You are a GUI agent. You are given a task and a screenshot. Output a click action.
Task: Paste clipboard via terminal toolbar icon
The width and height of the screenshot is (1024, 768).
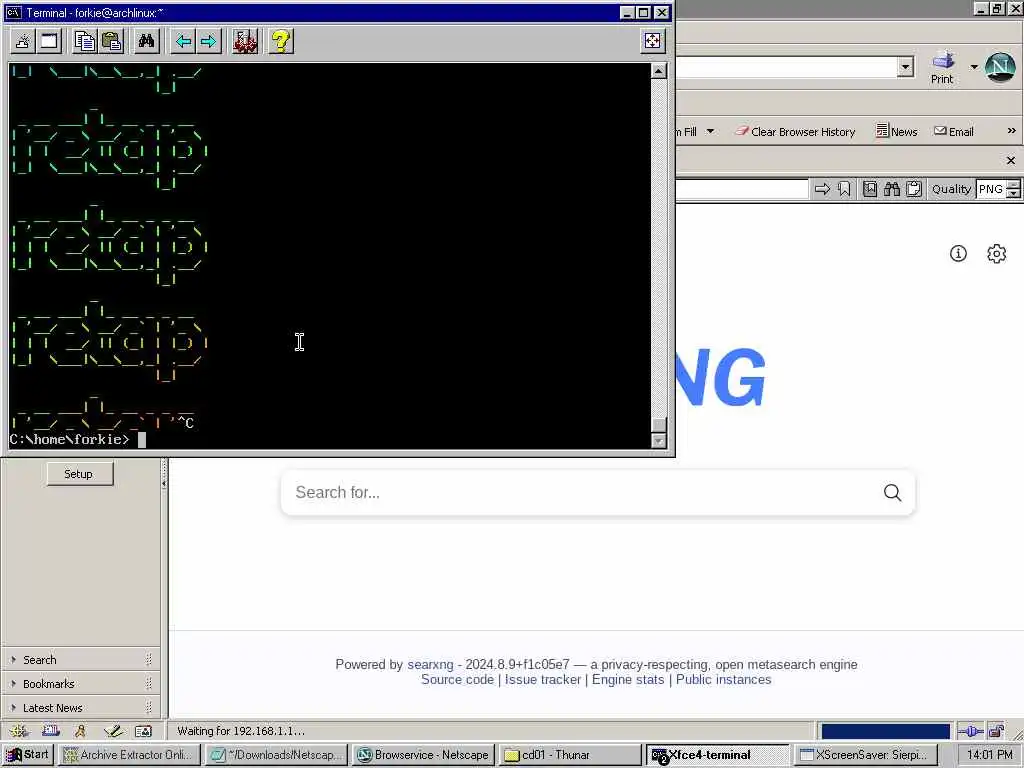point(112,42)
